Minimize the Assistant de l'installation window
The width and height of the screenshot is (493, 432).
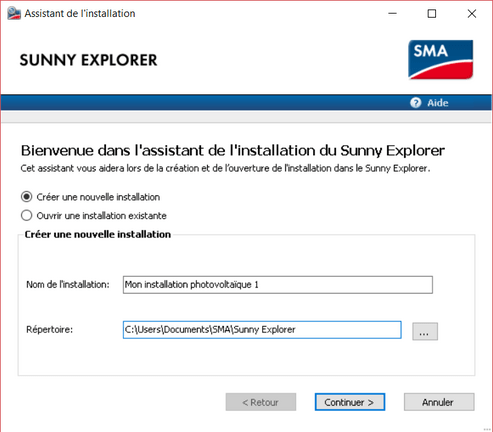(393, 13)
